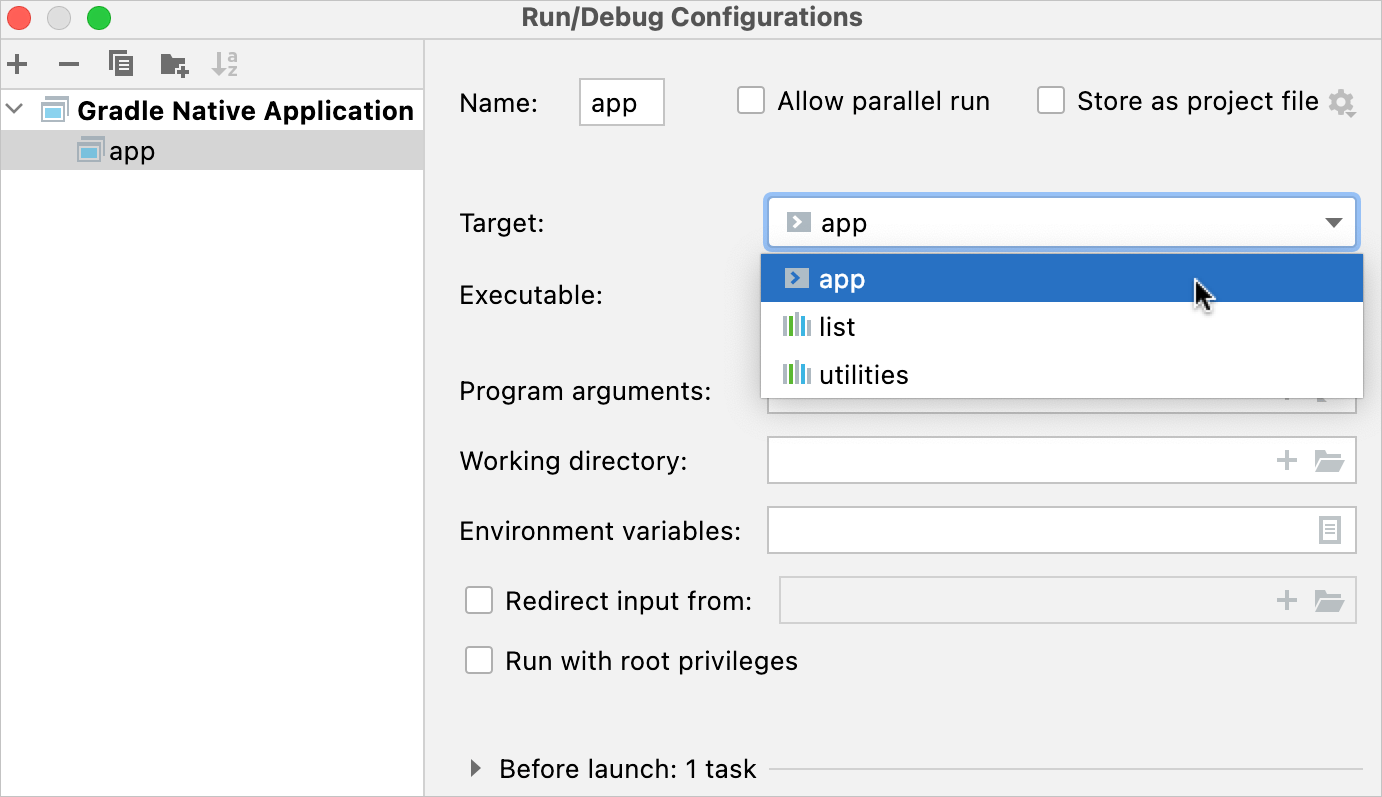Choose utilities from the Target list
The width and height of the screenshot is (1382, 797).
1062,375
